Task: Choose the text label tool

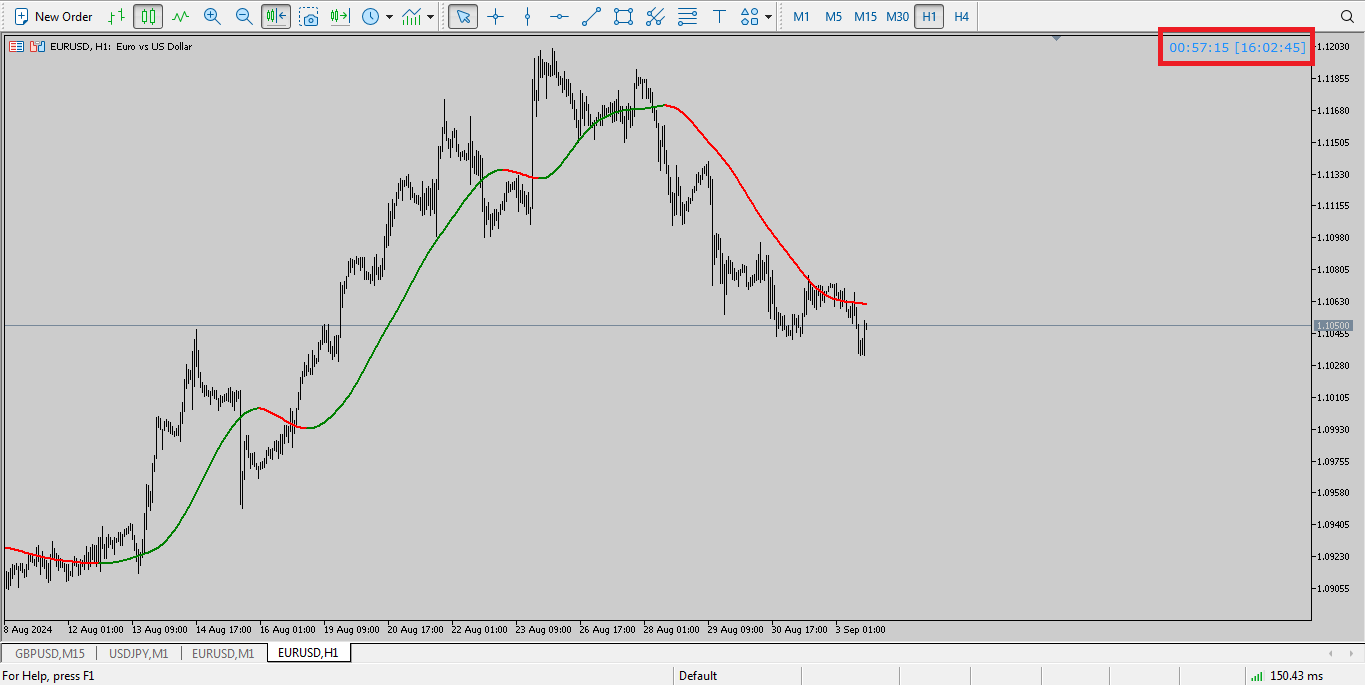Action: click(719, 16)
